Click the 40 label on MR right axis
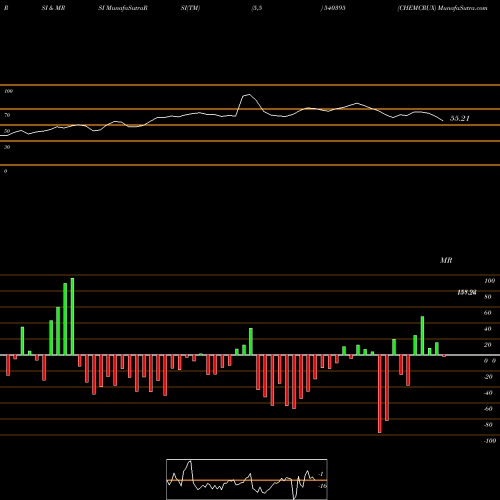 488,329
